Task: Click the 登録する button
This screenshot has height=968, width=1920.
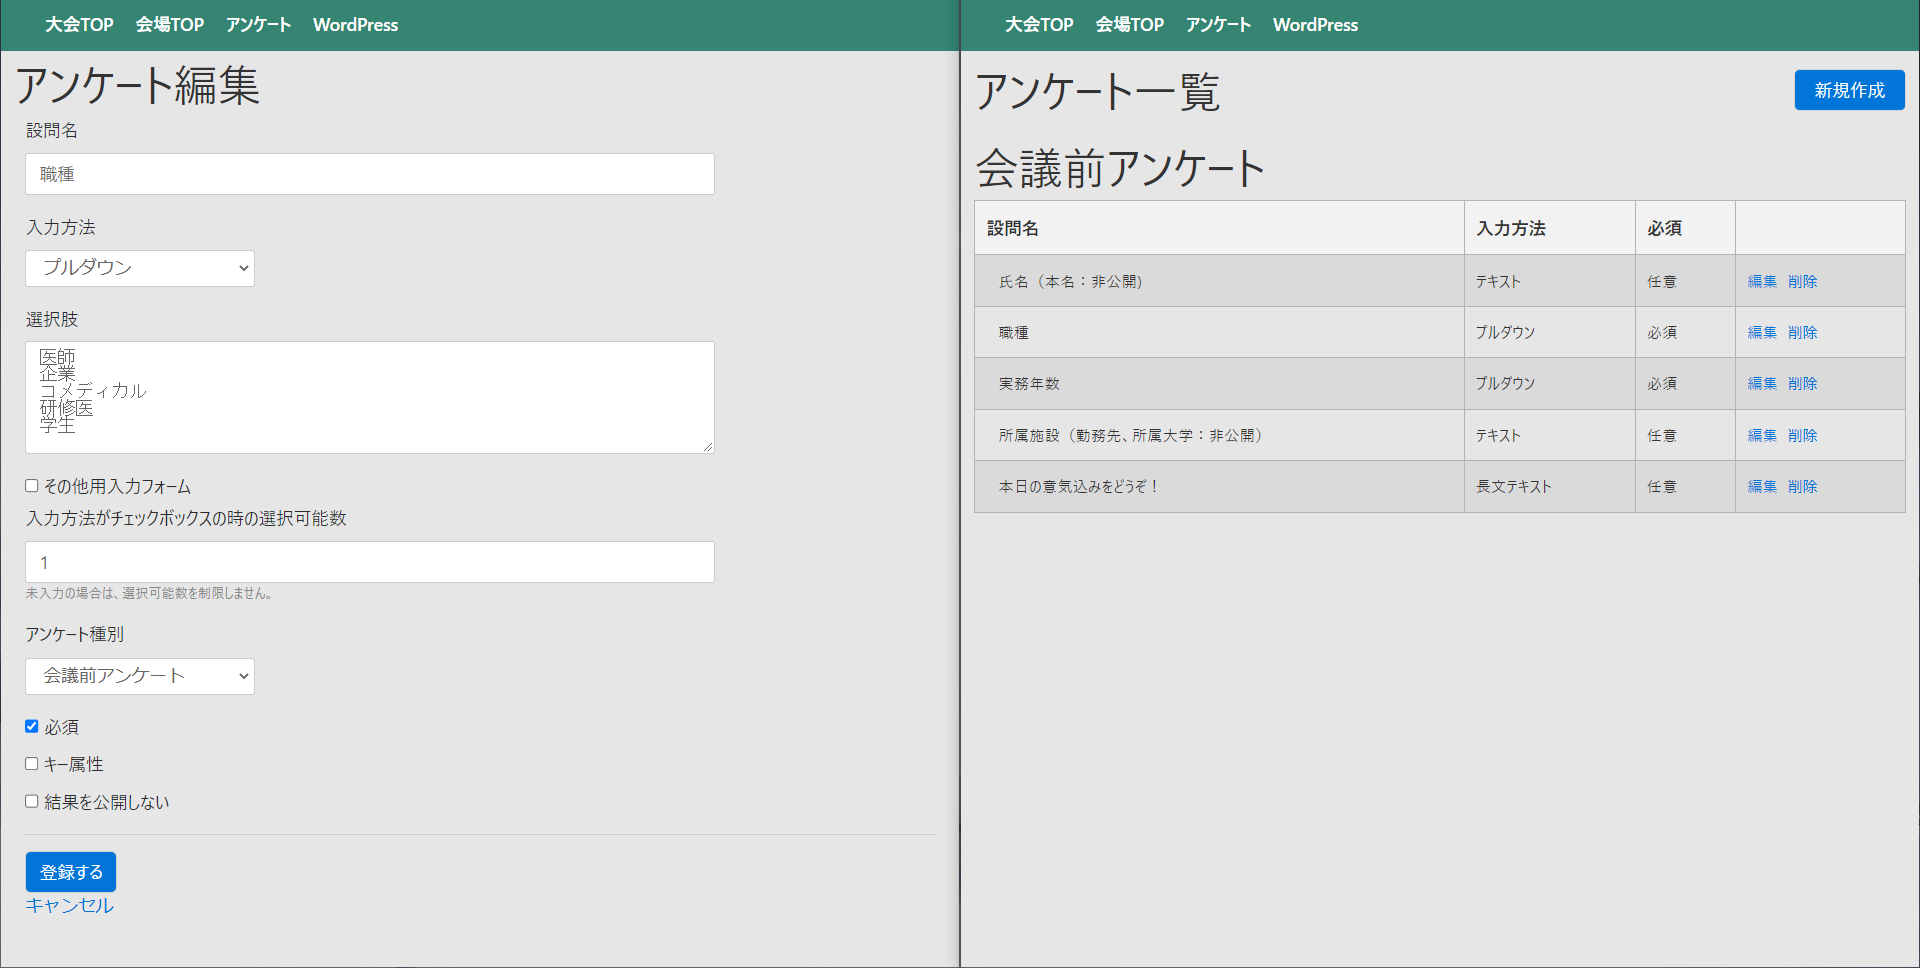Action: tap(71, 872)
